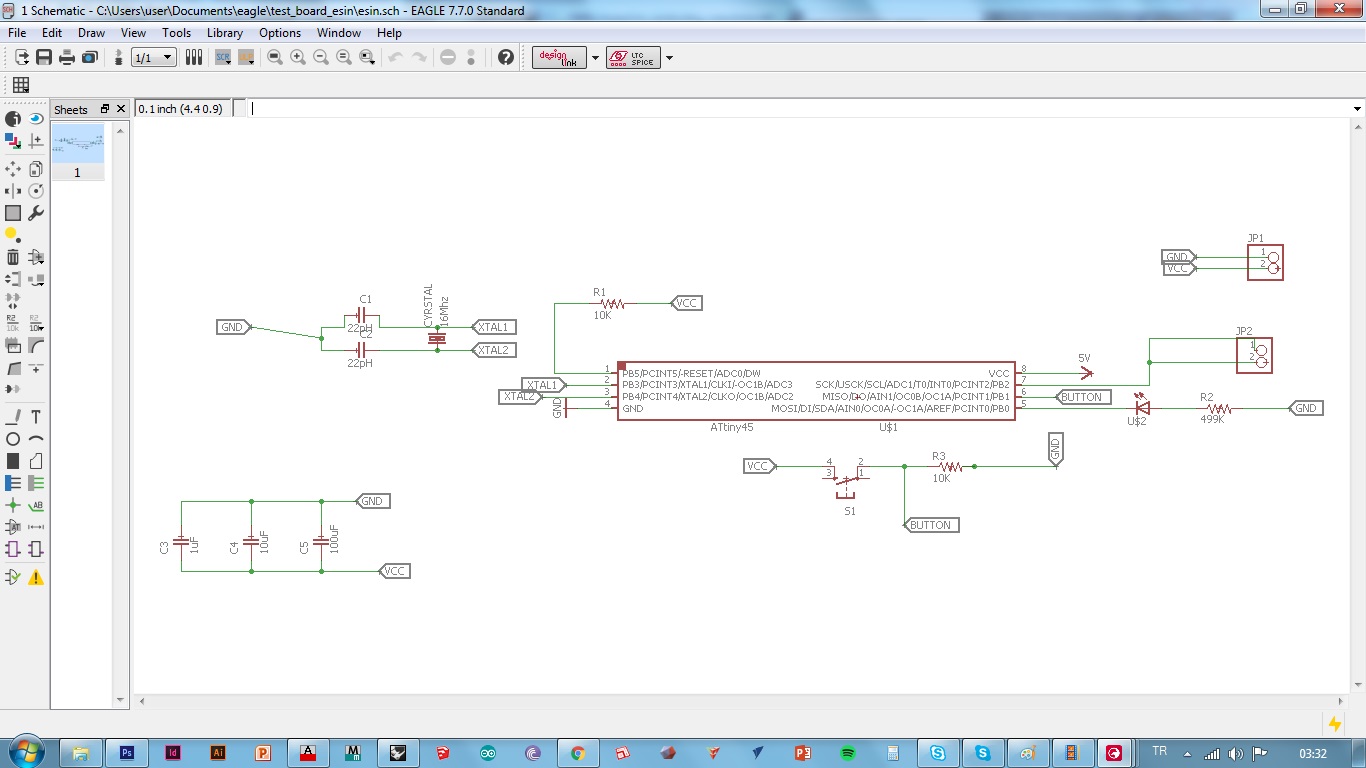Screen dimensions: 1366x768
Task: Open the Errors warning tool
Action: pyautogui.click(x=36, y=577)
